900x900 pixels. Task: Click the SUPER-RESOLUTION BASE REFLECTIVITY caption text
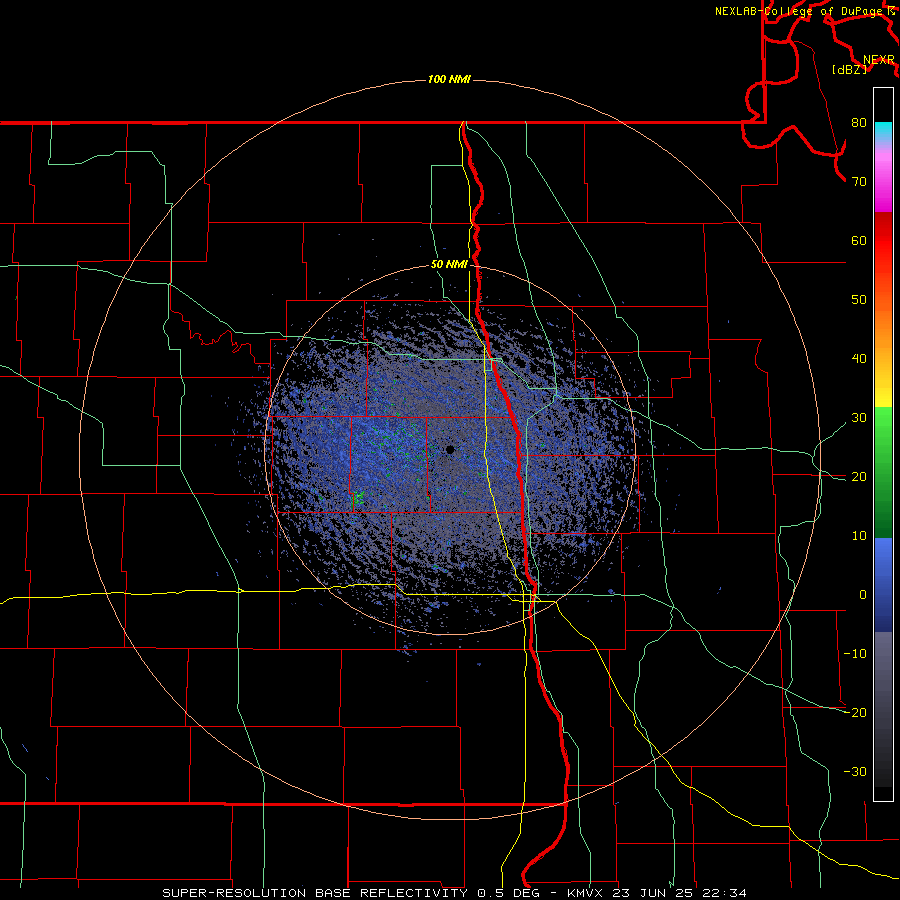(314, 893)
